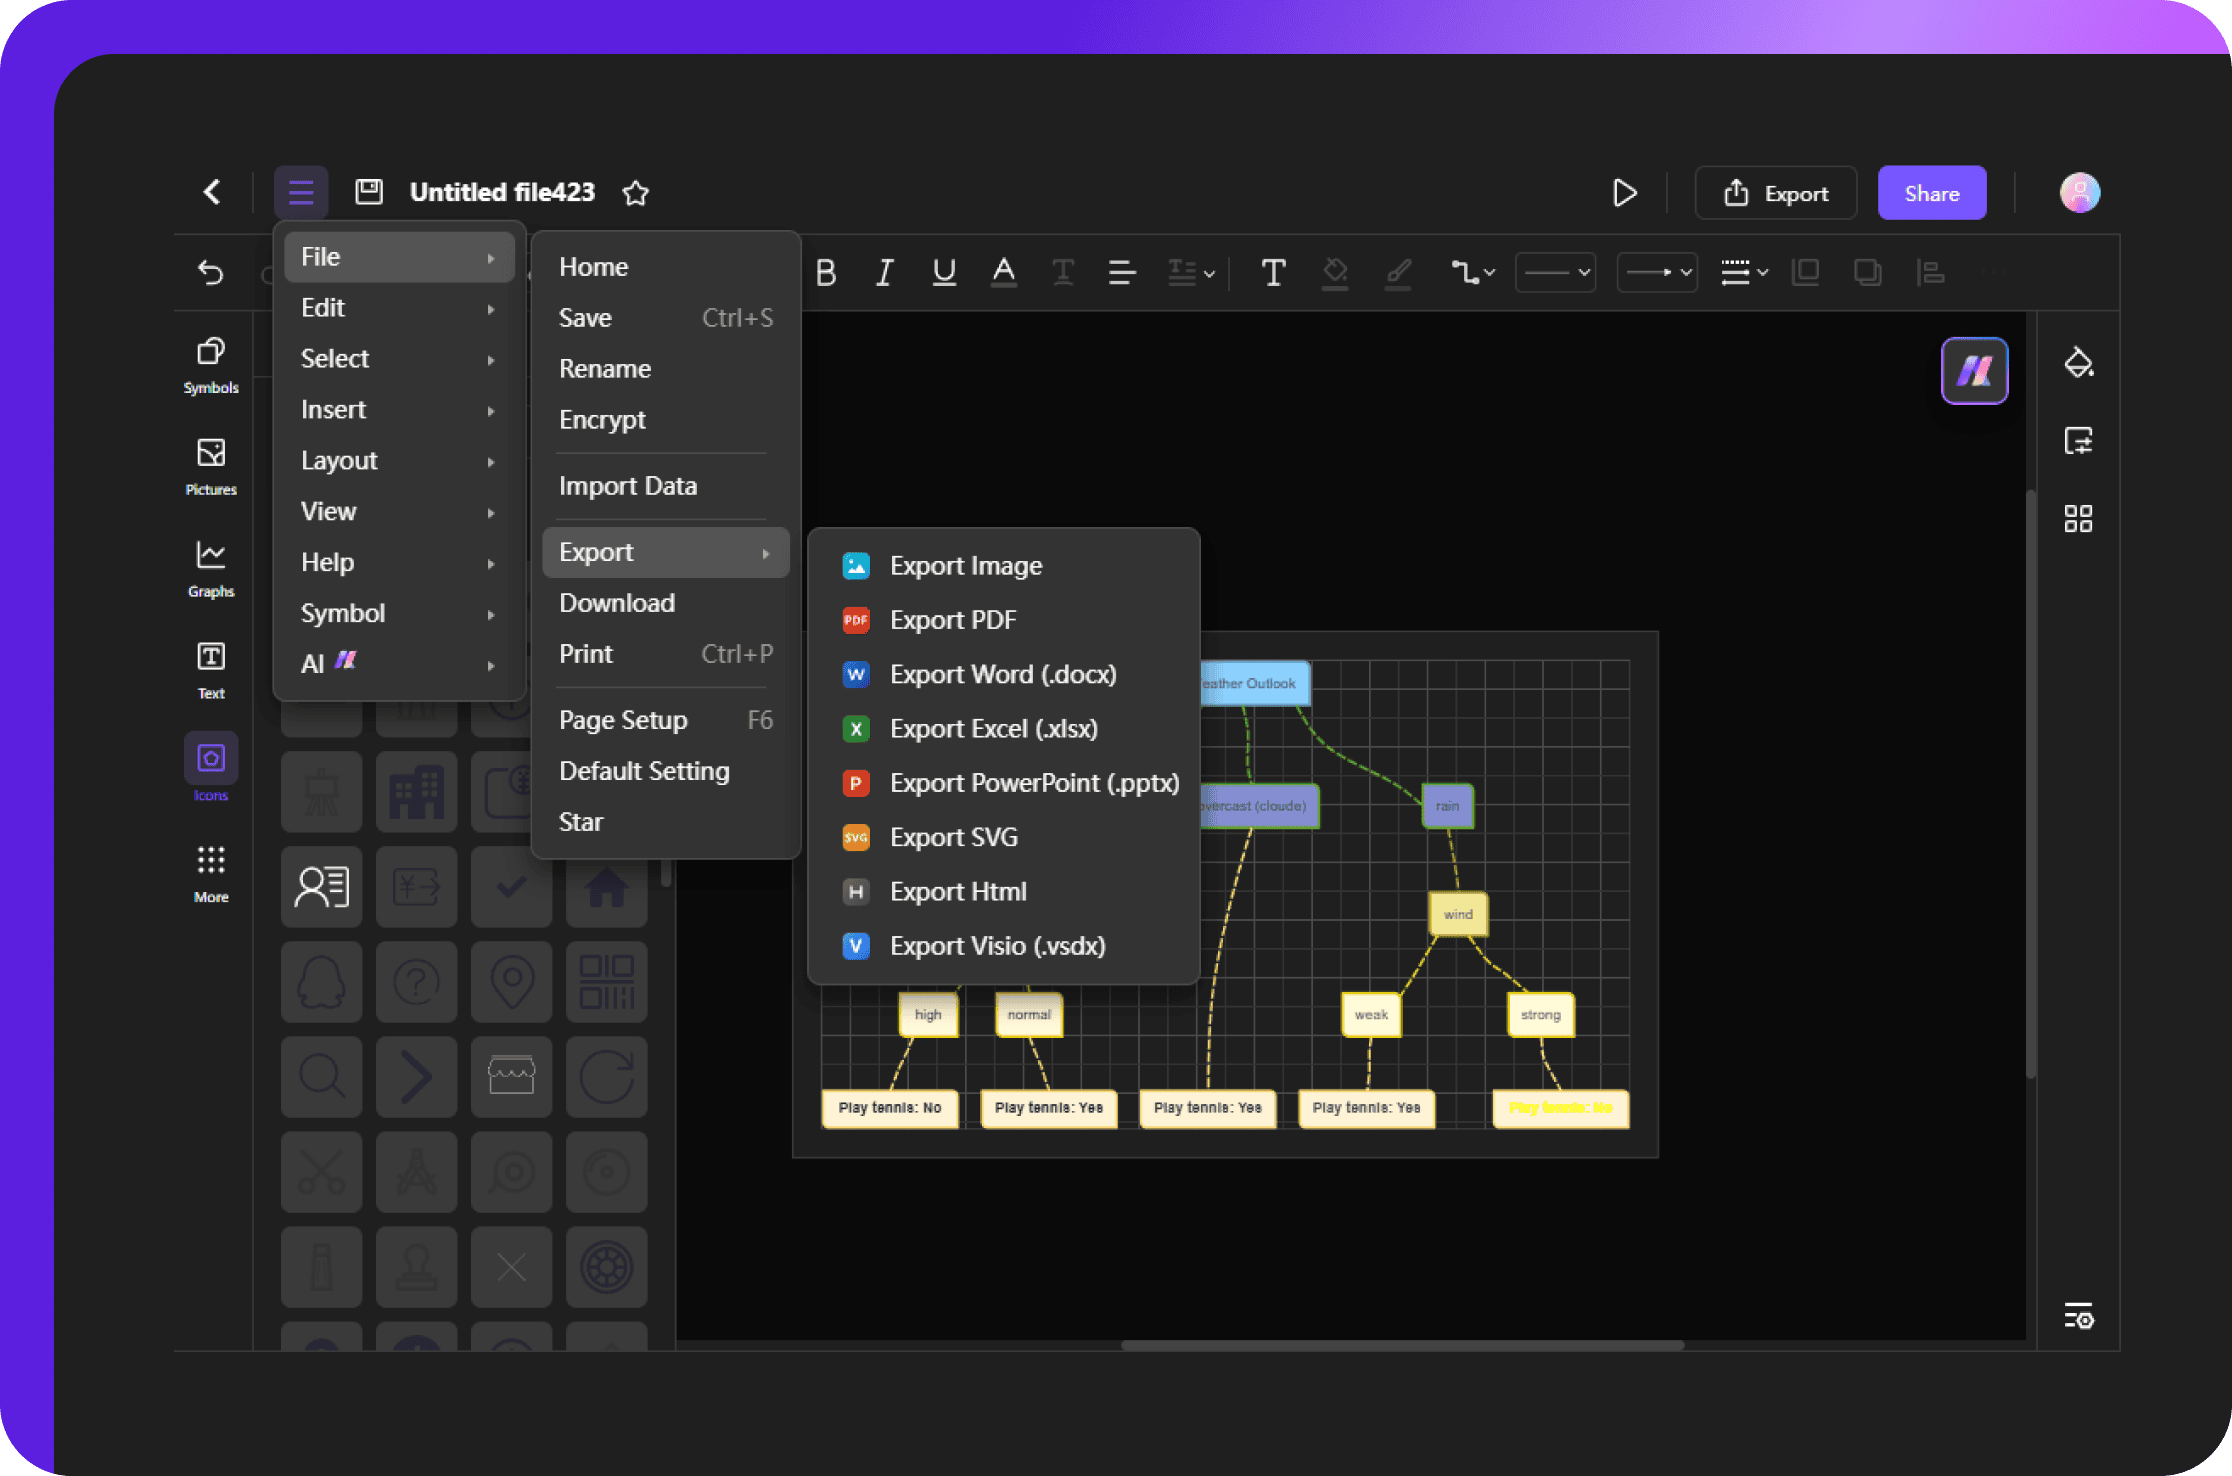Click the hamburger main menu icon
The width and height of the screenshot is (2232, 1476).
[x=301, y=192]
